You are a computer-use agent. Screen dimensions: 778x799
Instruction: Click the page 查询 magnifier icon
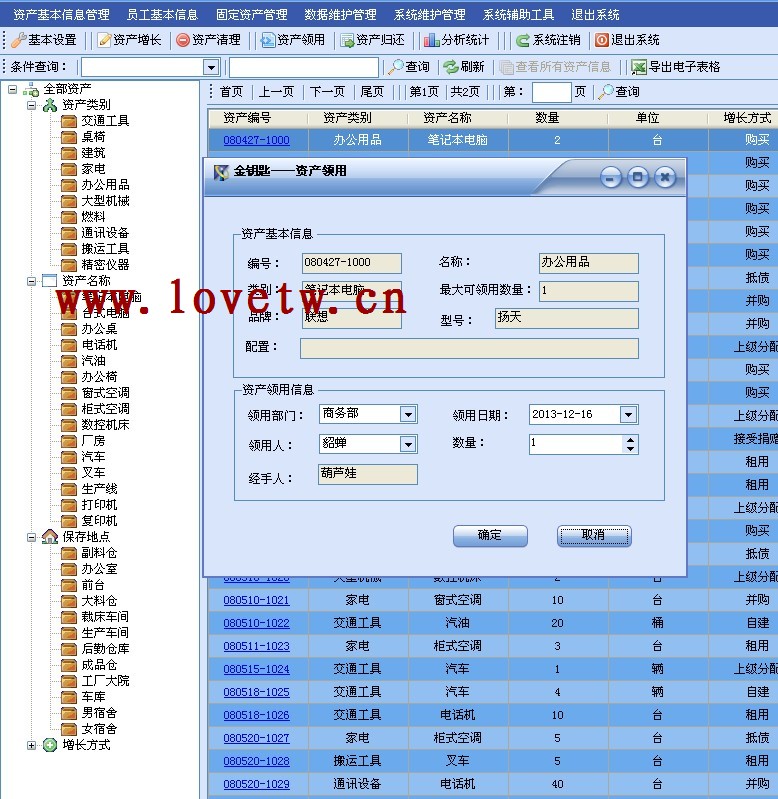tap(606, 92)
